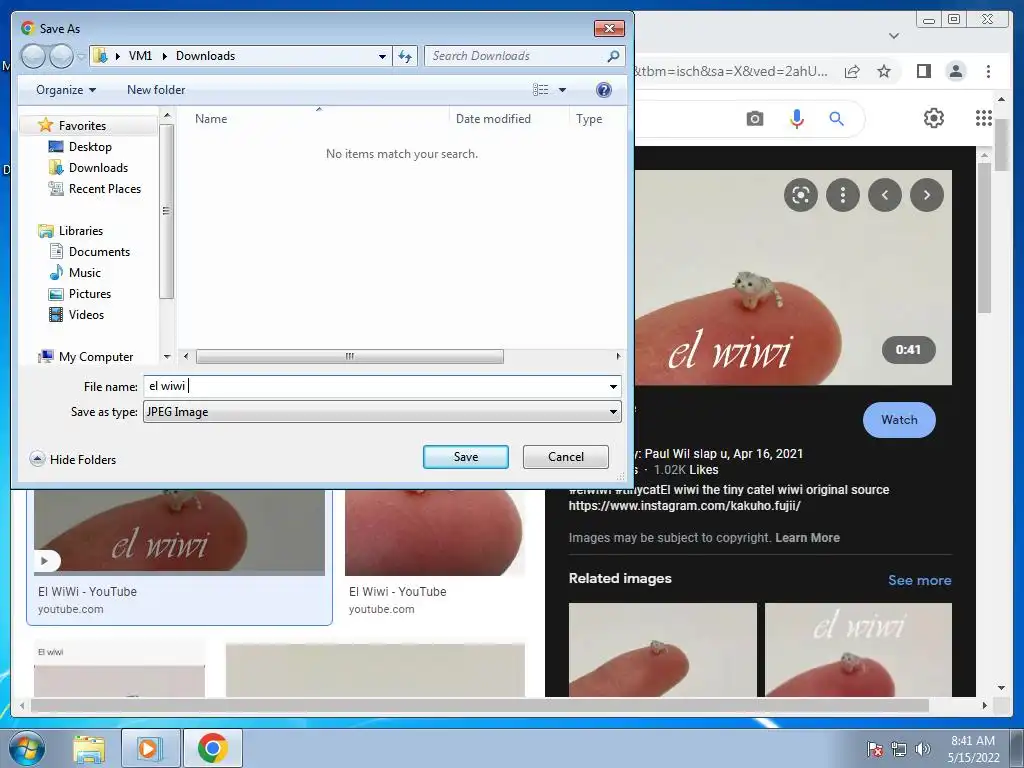Open the Organize menu
The height and width of the screenshot is (768, 1024).
point(66,90)
